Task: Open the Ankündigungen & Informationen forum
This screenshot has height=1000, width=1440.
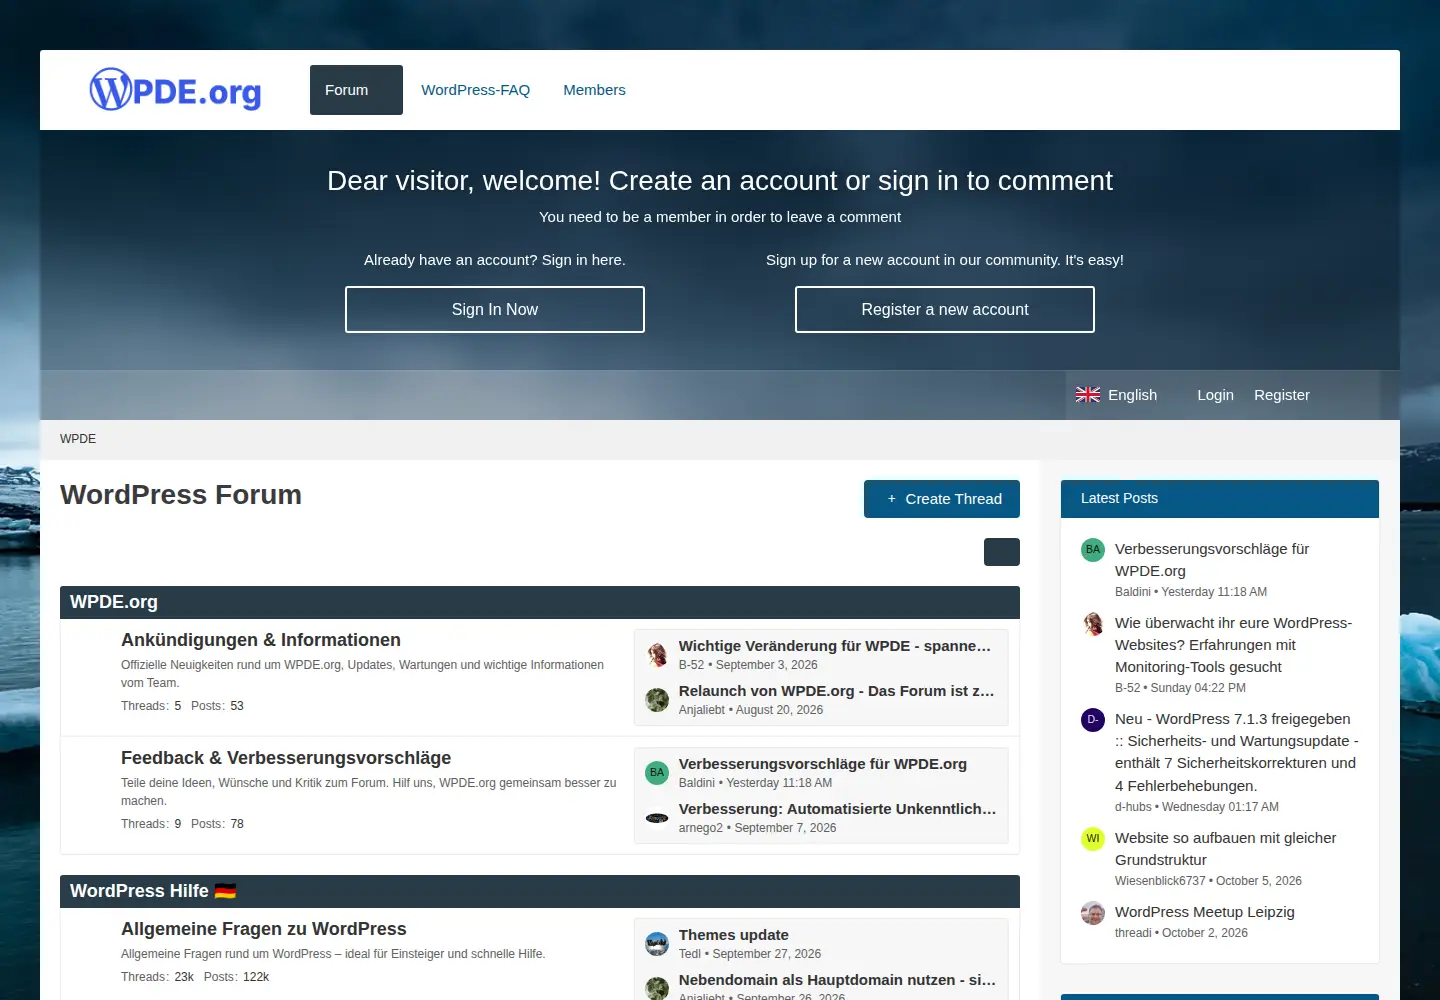Action: 261,640
